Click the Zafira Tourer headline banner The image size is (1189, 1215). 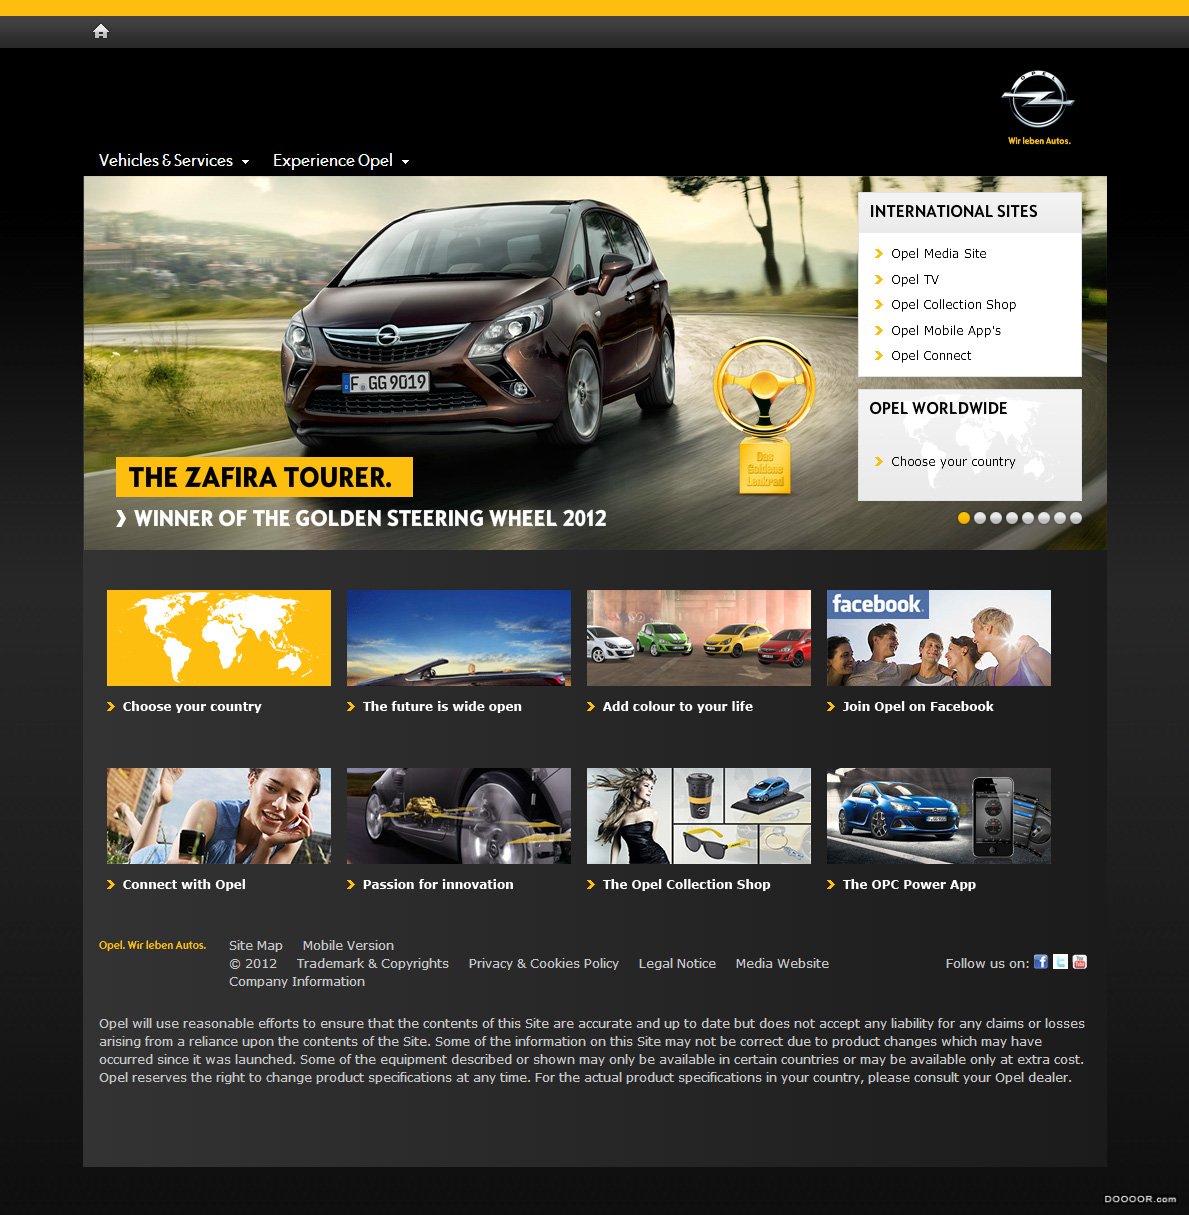[264, 477]
